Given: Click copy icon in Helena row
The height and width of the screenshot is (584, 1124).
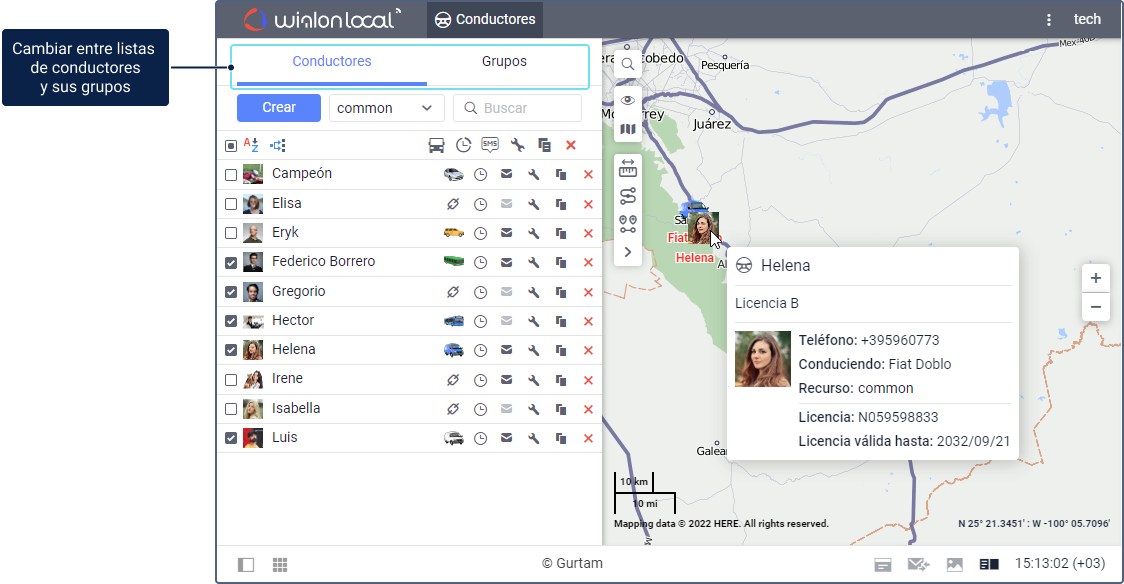Looking at the screenshot, I should point(561,350).
